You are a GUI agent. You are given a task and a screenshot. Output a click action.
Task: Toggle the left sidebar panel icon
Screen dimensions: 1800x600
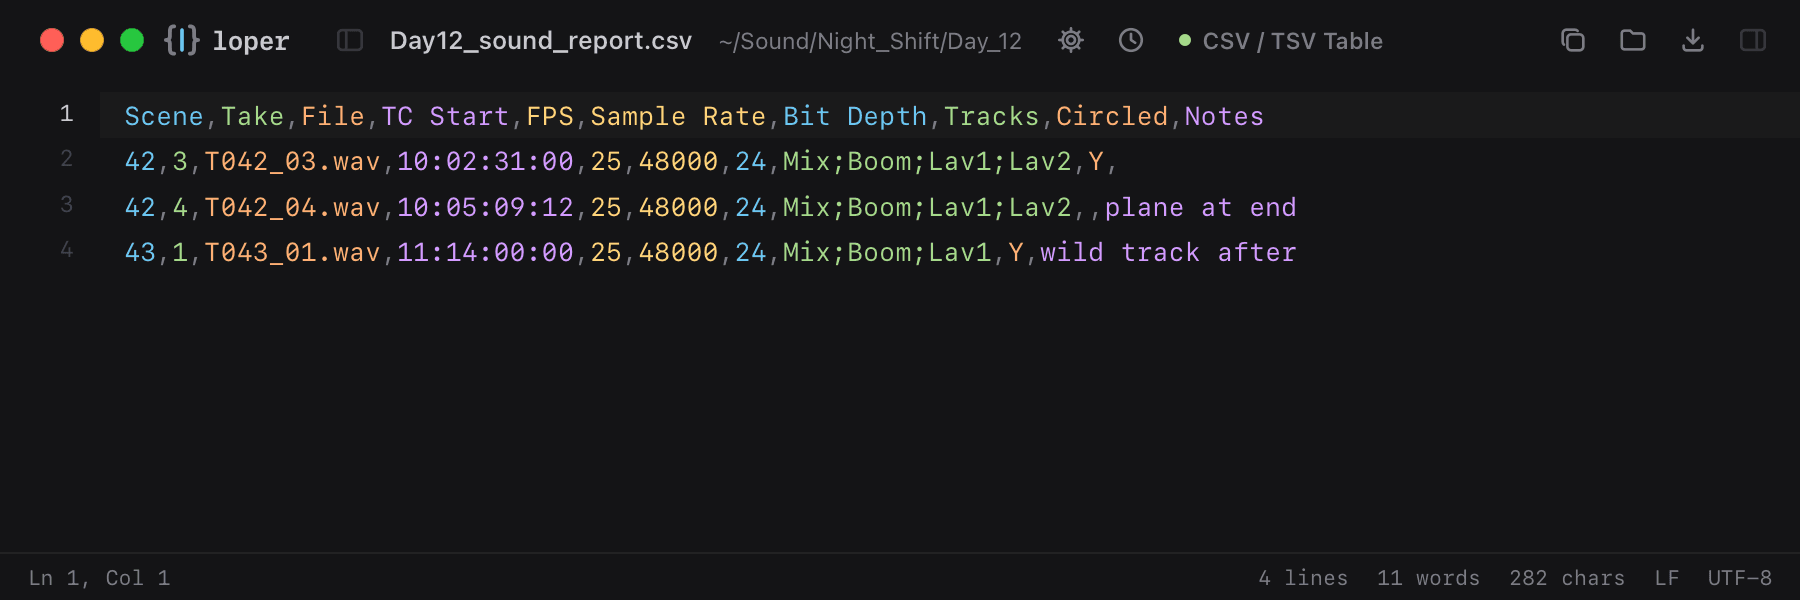coord(350,40)
